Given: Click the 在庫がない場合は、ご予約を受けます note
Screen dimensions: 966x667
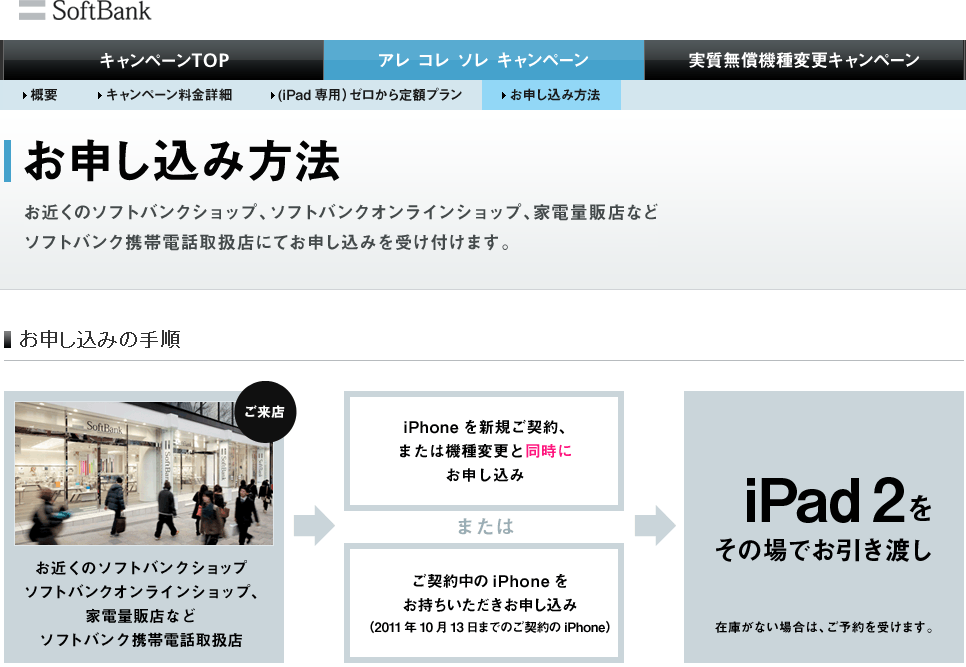Looking at the screenshot, I should [824, 628].
